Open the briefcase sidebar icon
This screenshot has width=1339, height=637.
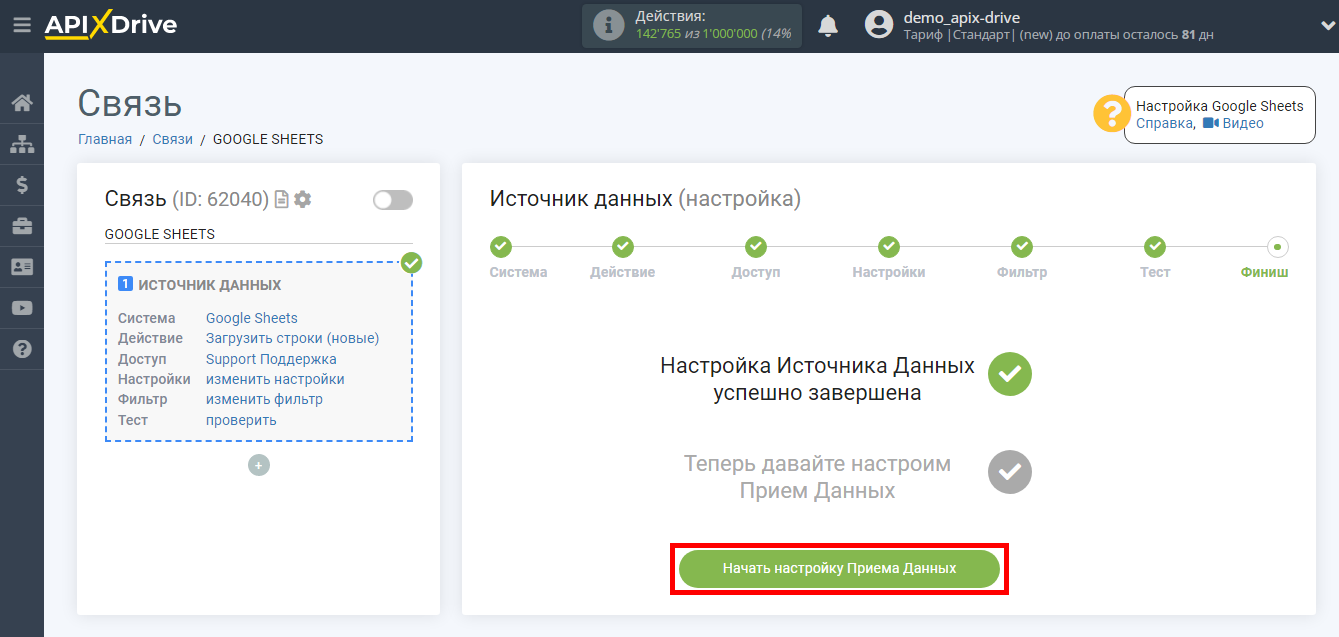tap(22, 226)
